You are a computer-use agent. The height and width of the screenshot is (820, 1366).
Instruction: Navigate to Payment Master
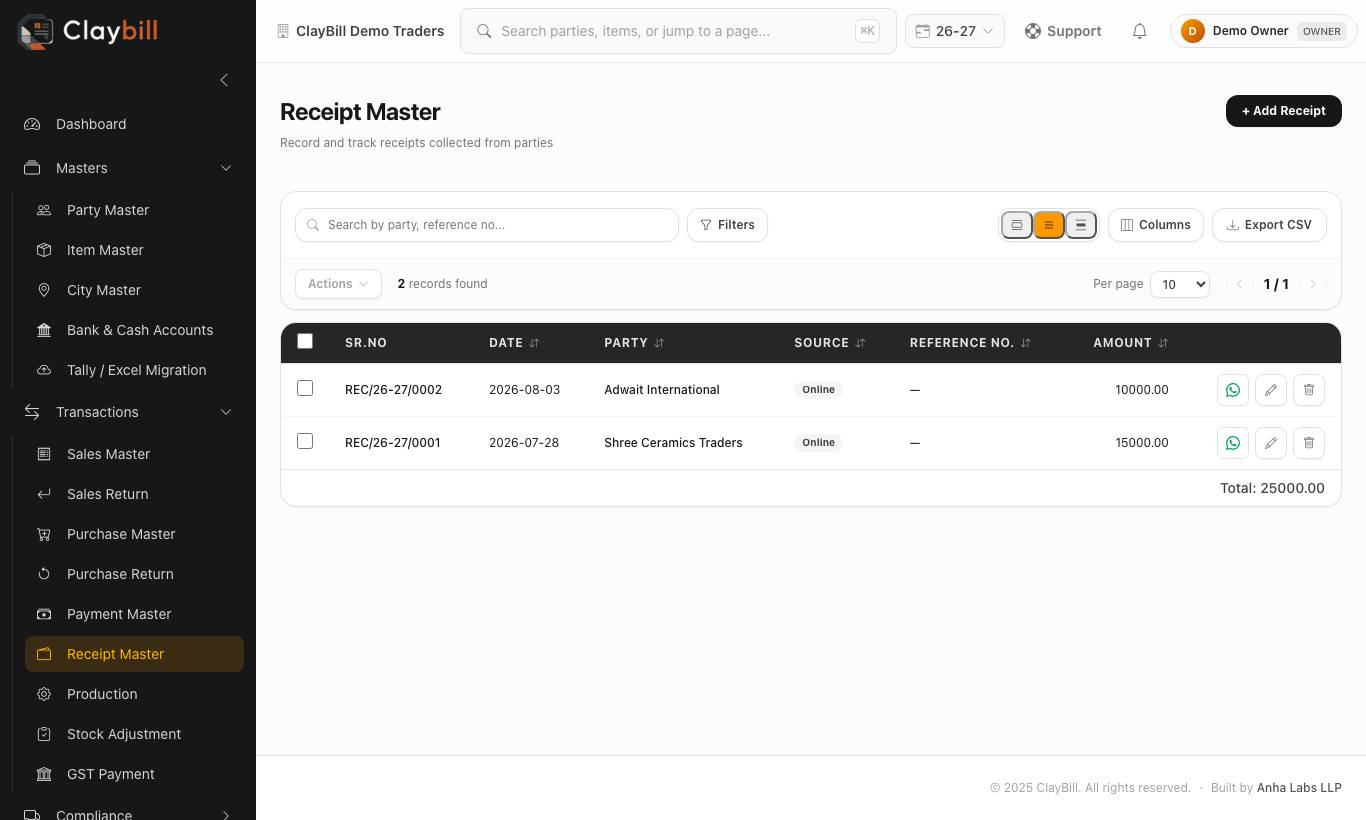134,614
